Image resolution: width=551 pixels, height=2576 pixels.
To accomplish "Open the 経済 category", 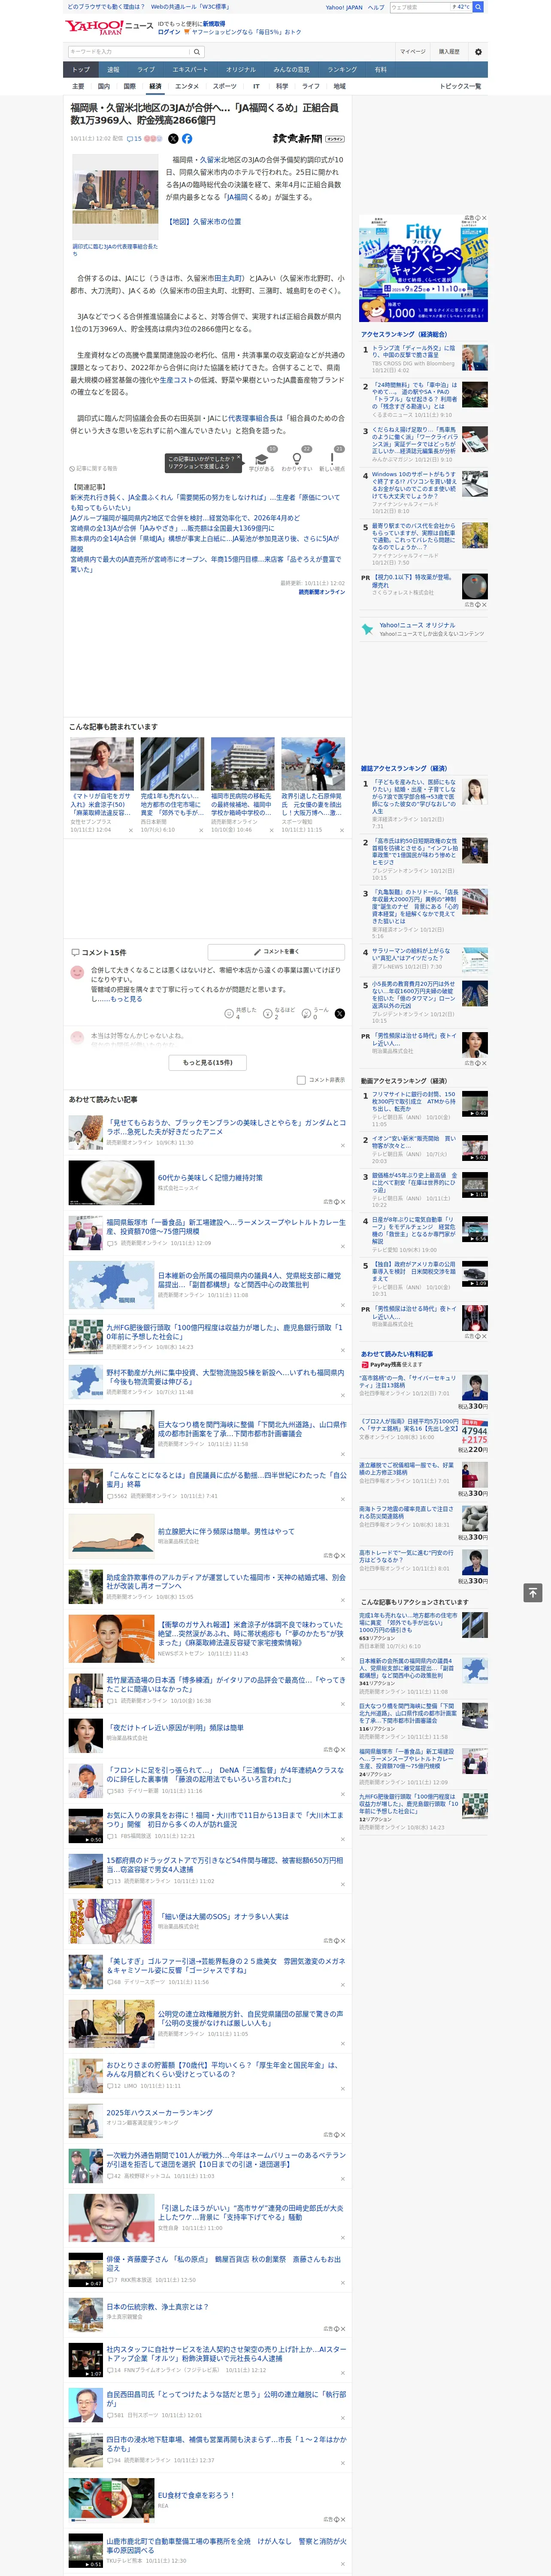I will (x=155, y=86).
